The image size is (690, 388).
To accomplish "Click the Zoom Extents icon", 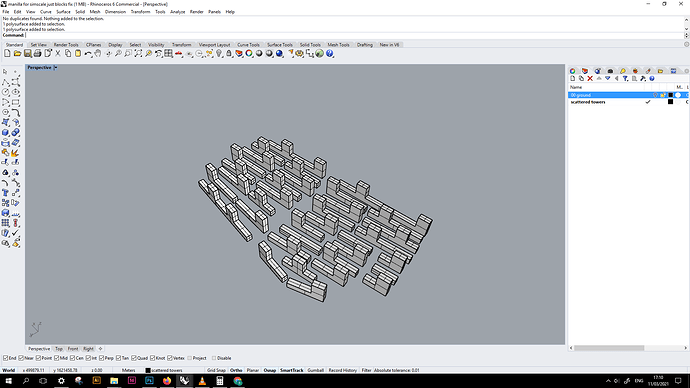I will point(138,53).
